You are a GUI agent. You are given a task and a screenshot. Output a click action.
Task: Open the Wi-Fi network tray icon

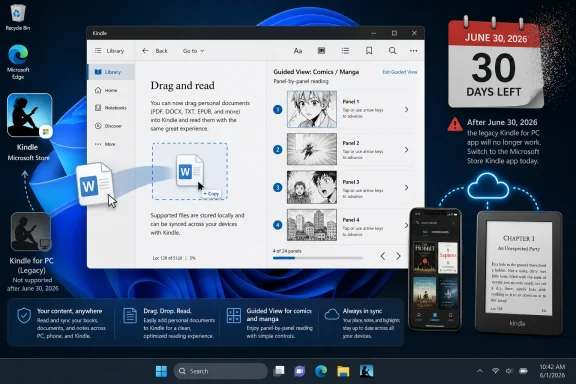pyautogui.click(x=495, y=371)
